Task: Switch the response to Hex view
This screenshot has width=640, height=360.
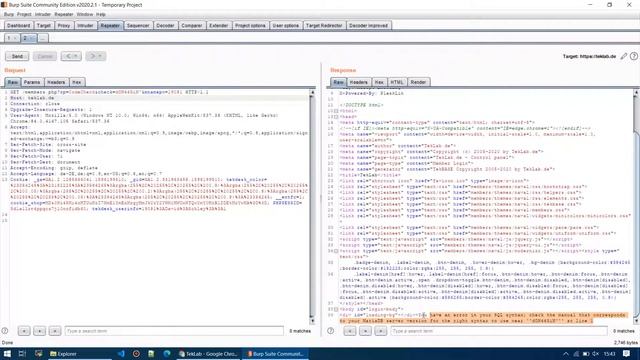Action: (379, 82)
